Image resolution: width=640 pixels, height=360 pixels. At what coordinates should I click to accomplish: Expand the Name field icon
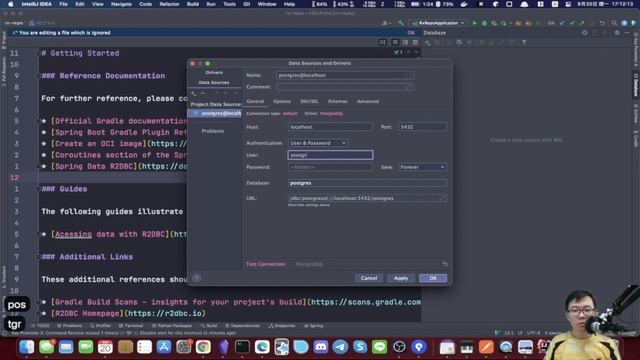click(409, 75)
